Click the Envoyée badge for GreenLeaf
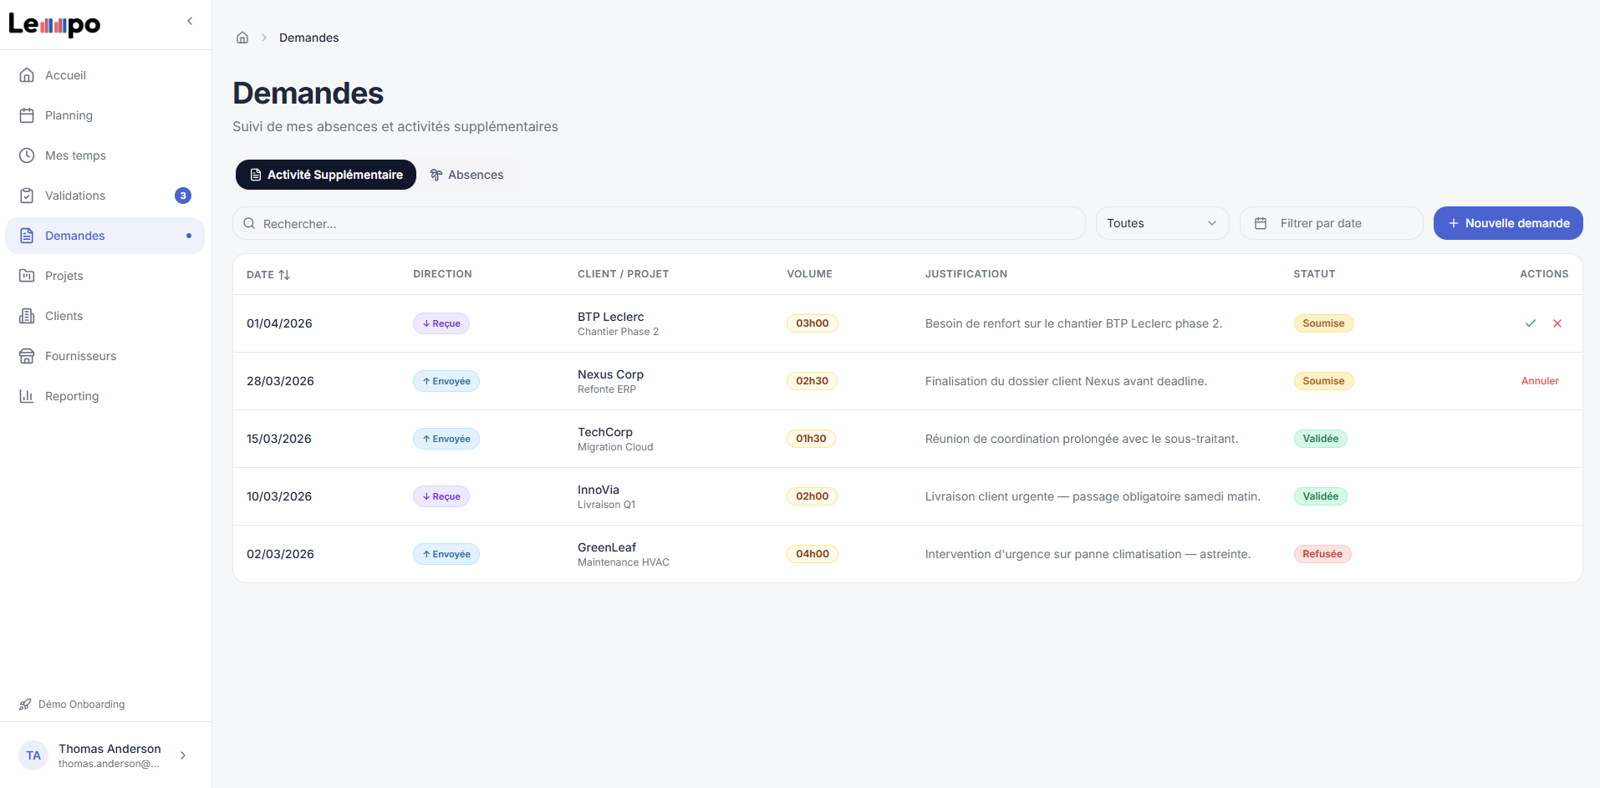The height and width of the screenshot is (788, 1600). tap(446, 554)
